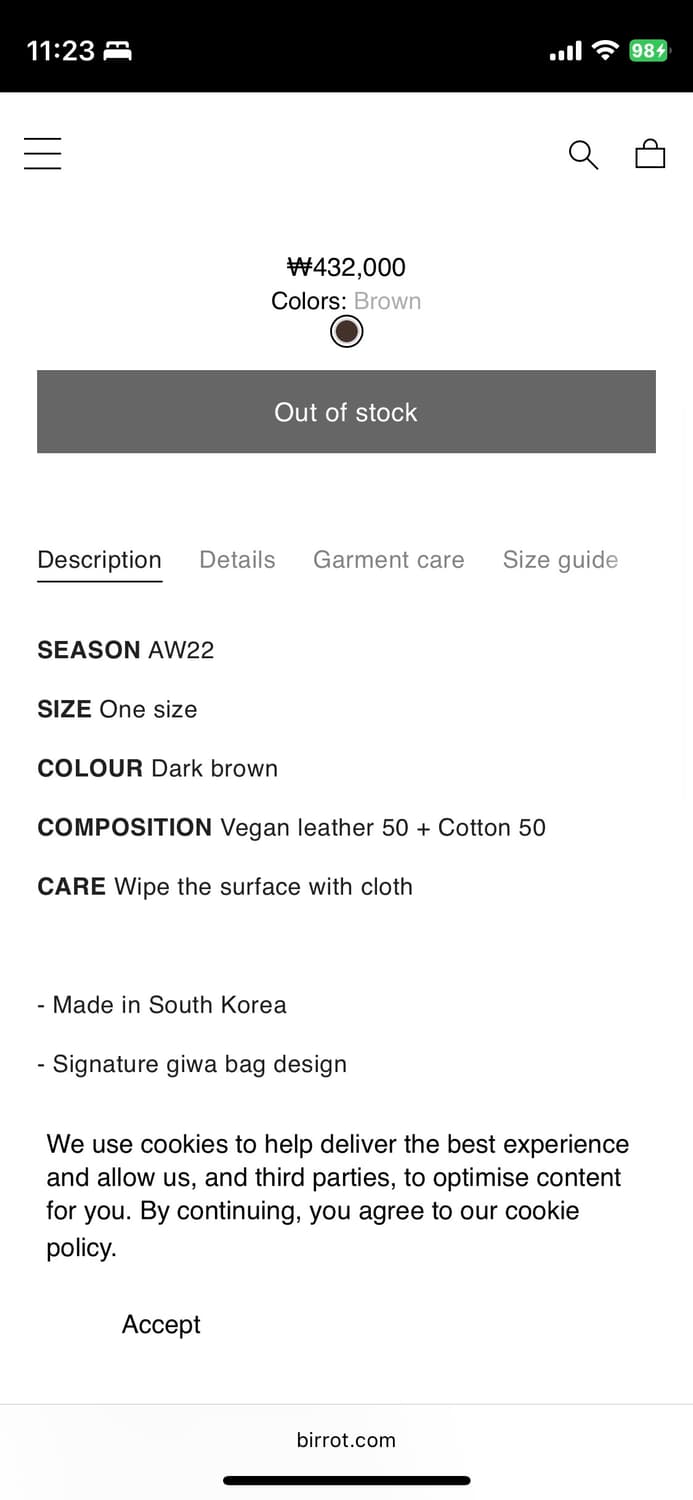Screen dimensions: 693x1500
Task: Tap the bed sleep focus icon
Action: [118, 51]
